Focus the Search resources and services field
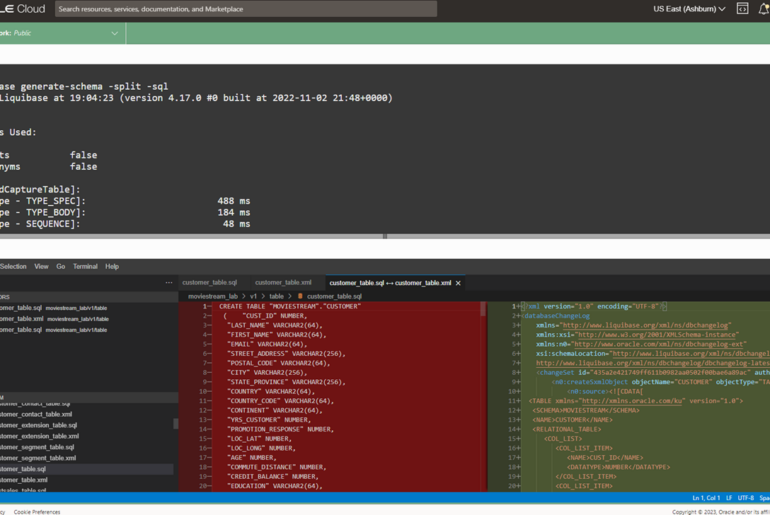The height and width of the screenshot is (515, 770). 246,9
